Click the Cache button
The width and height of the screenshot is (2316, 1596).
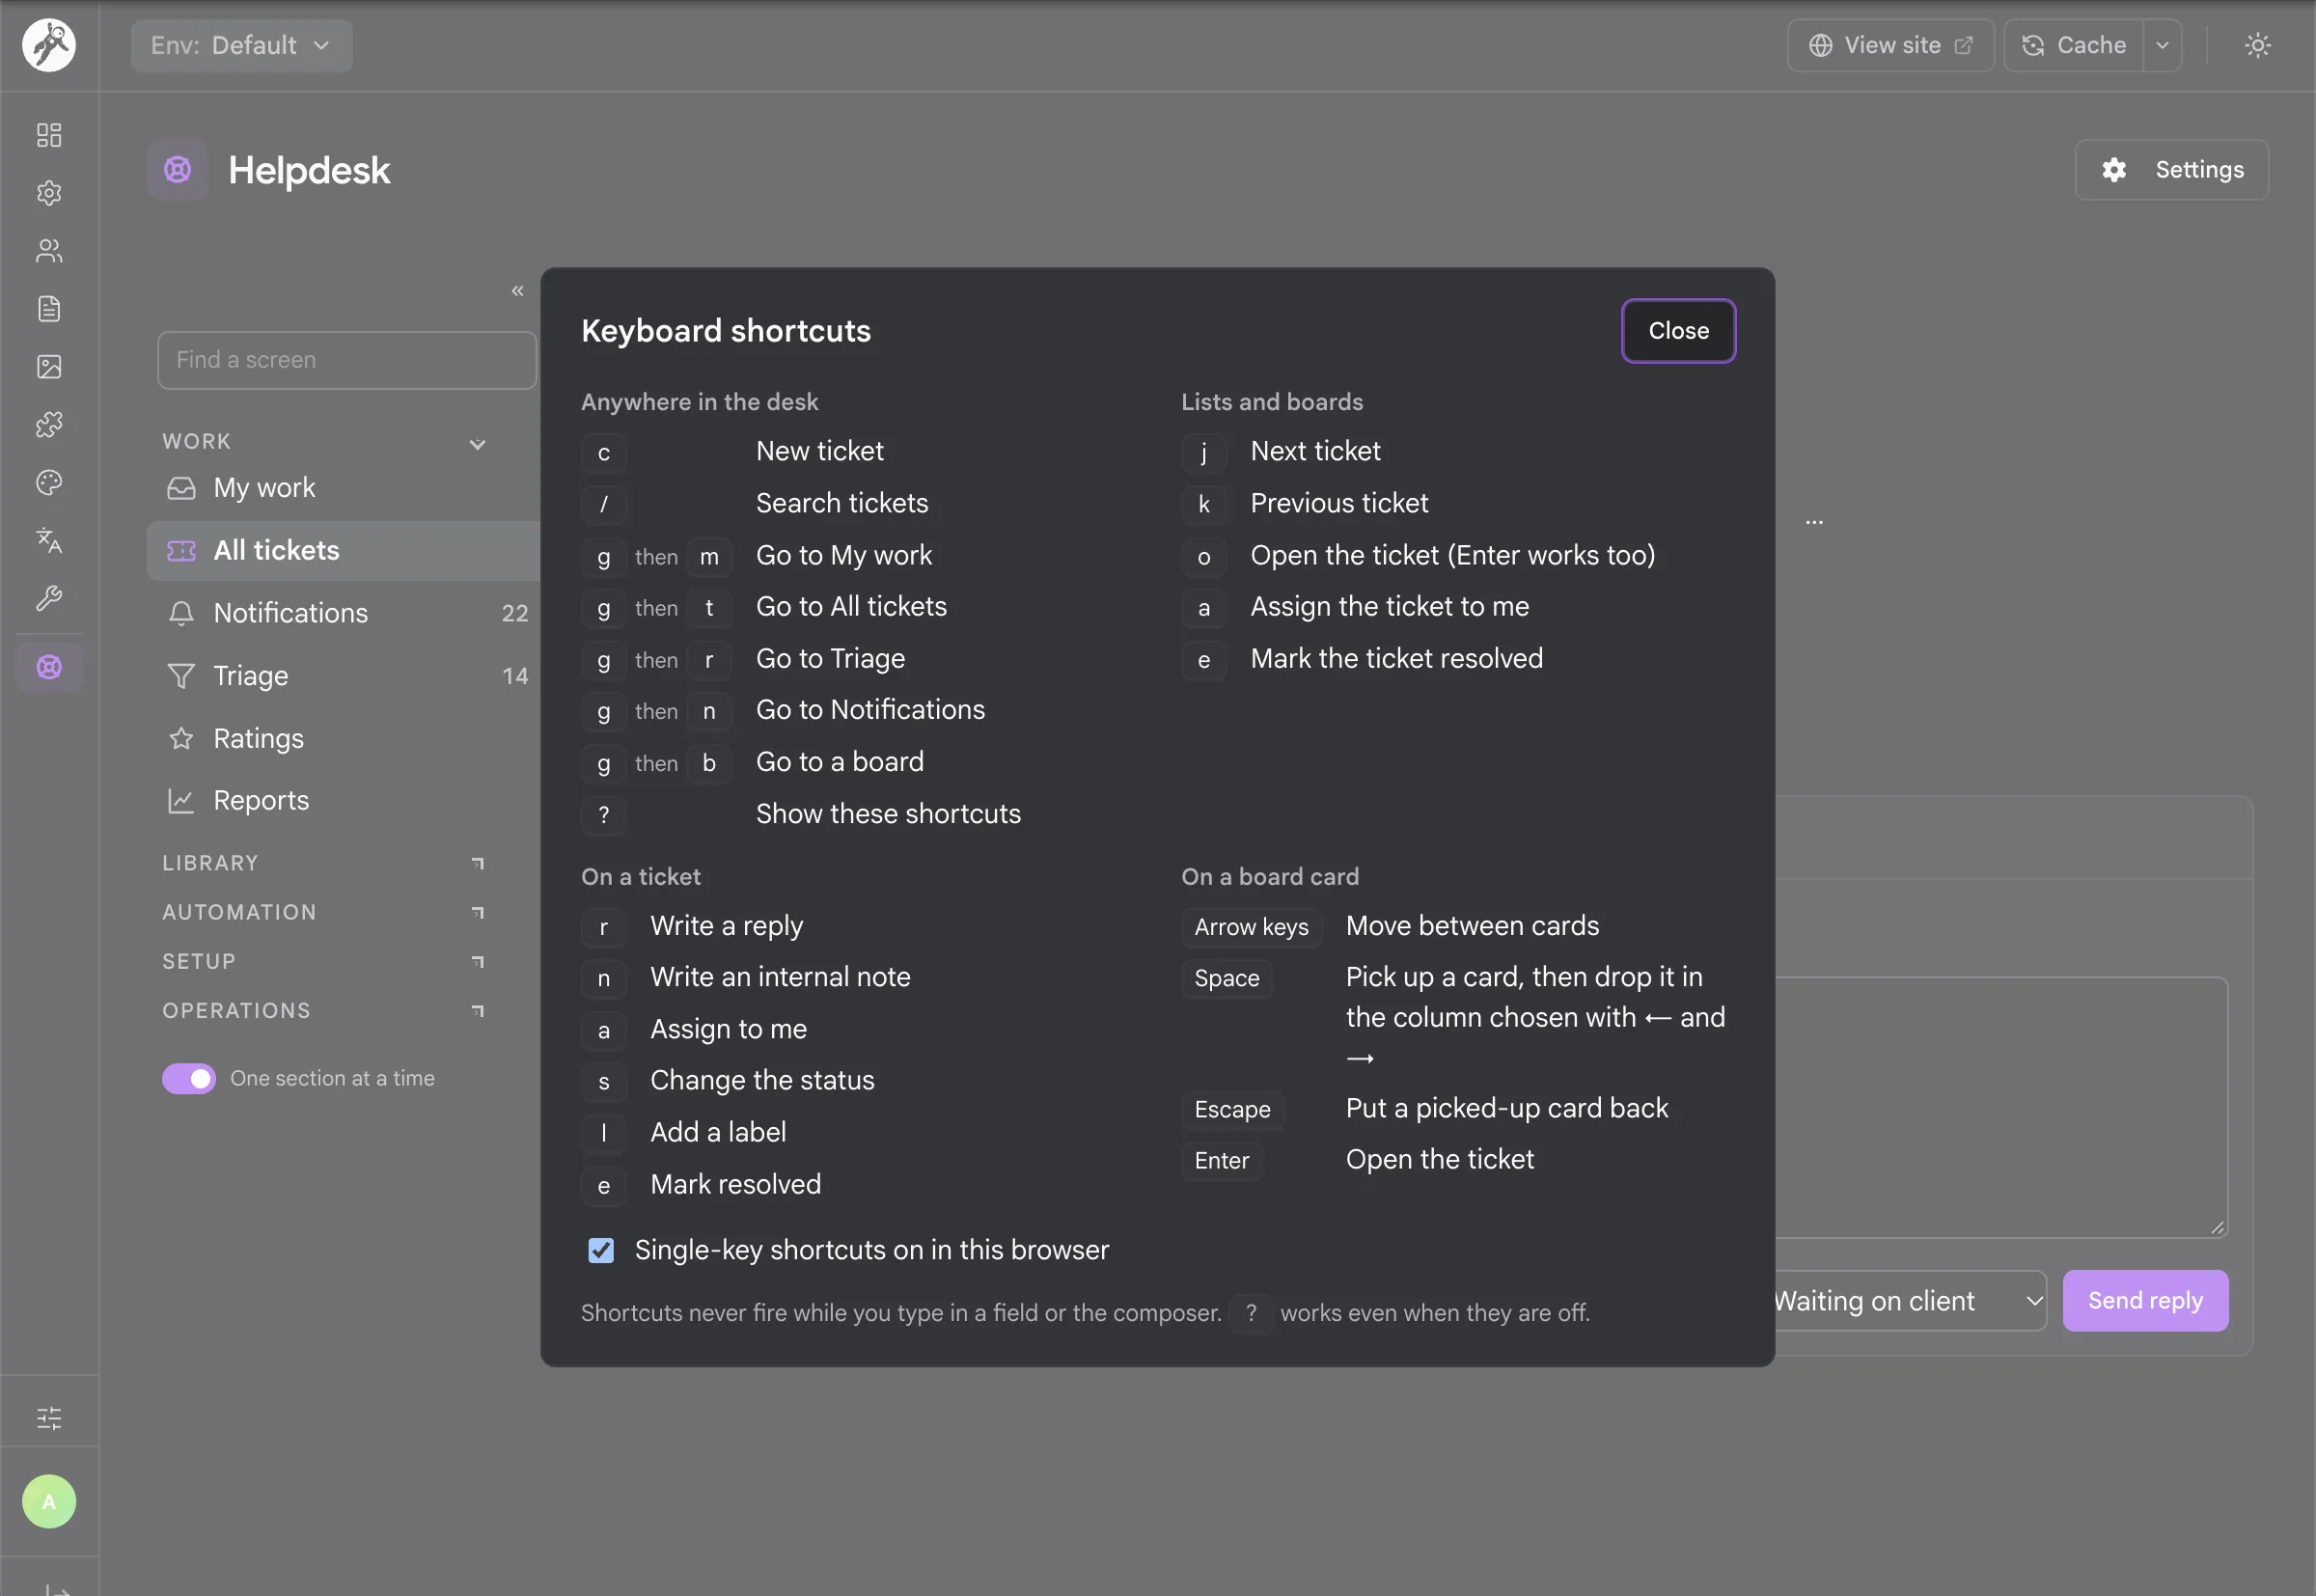coord(2074,45)
